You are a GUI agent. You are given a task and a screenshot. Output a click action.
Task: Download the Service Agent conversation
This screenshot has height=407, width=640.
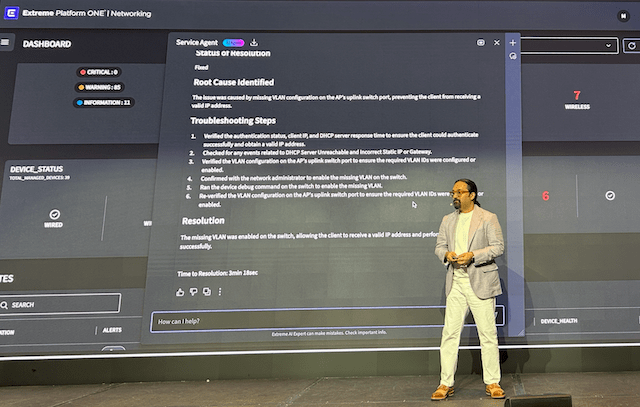(254, 42)
